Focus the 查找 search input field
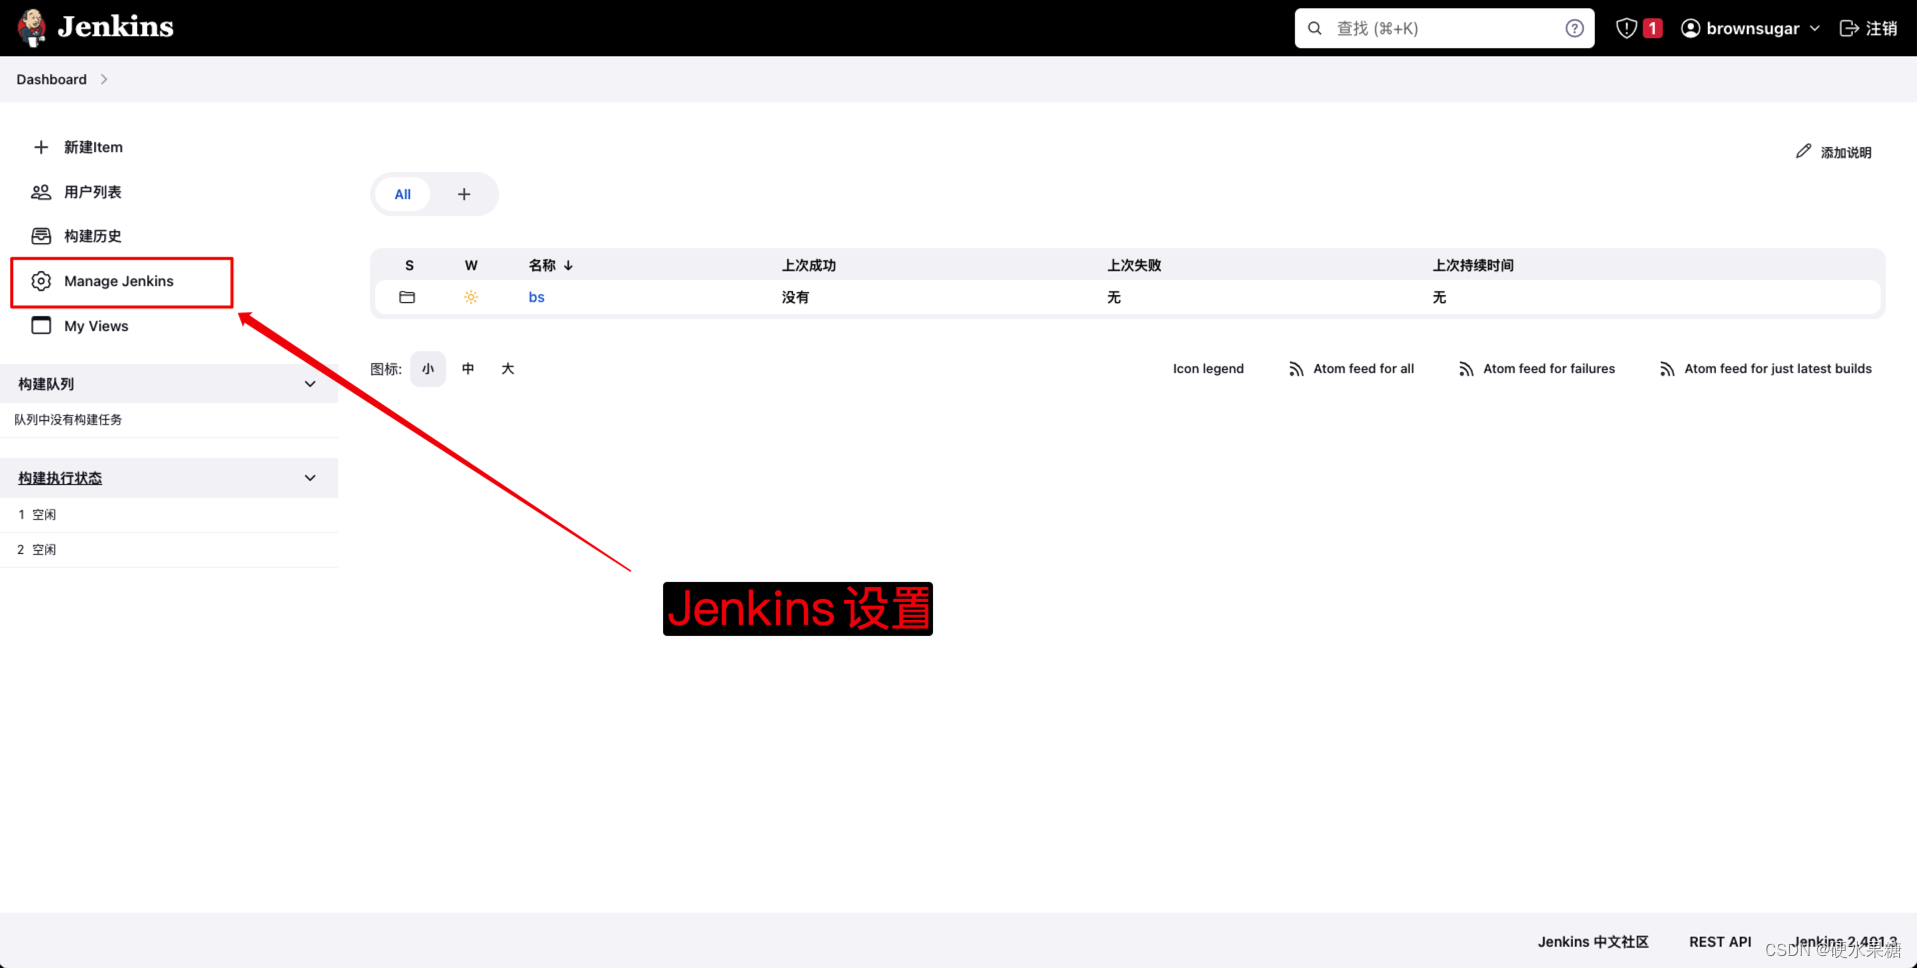The height and width of the screenshot is (968, 1917). point(1444,28)
